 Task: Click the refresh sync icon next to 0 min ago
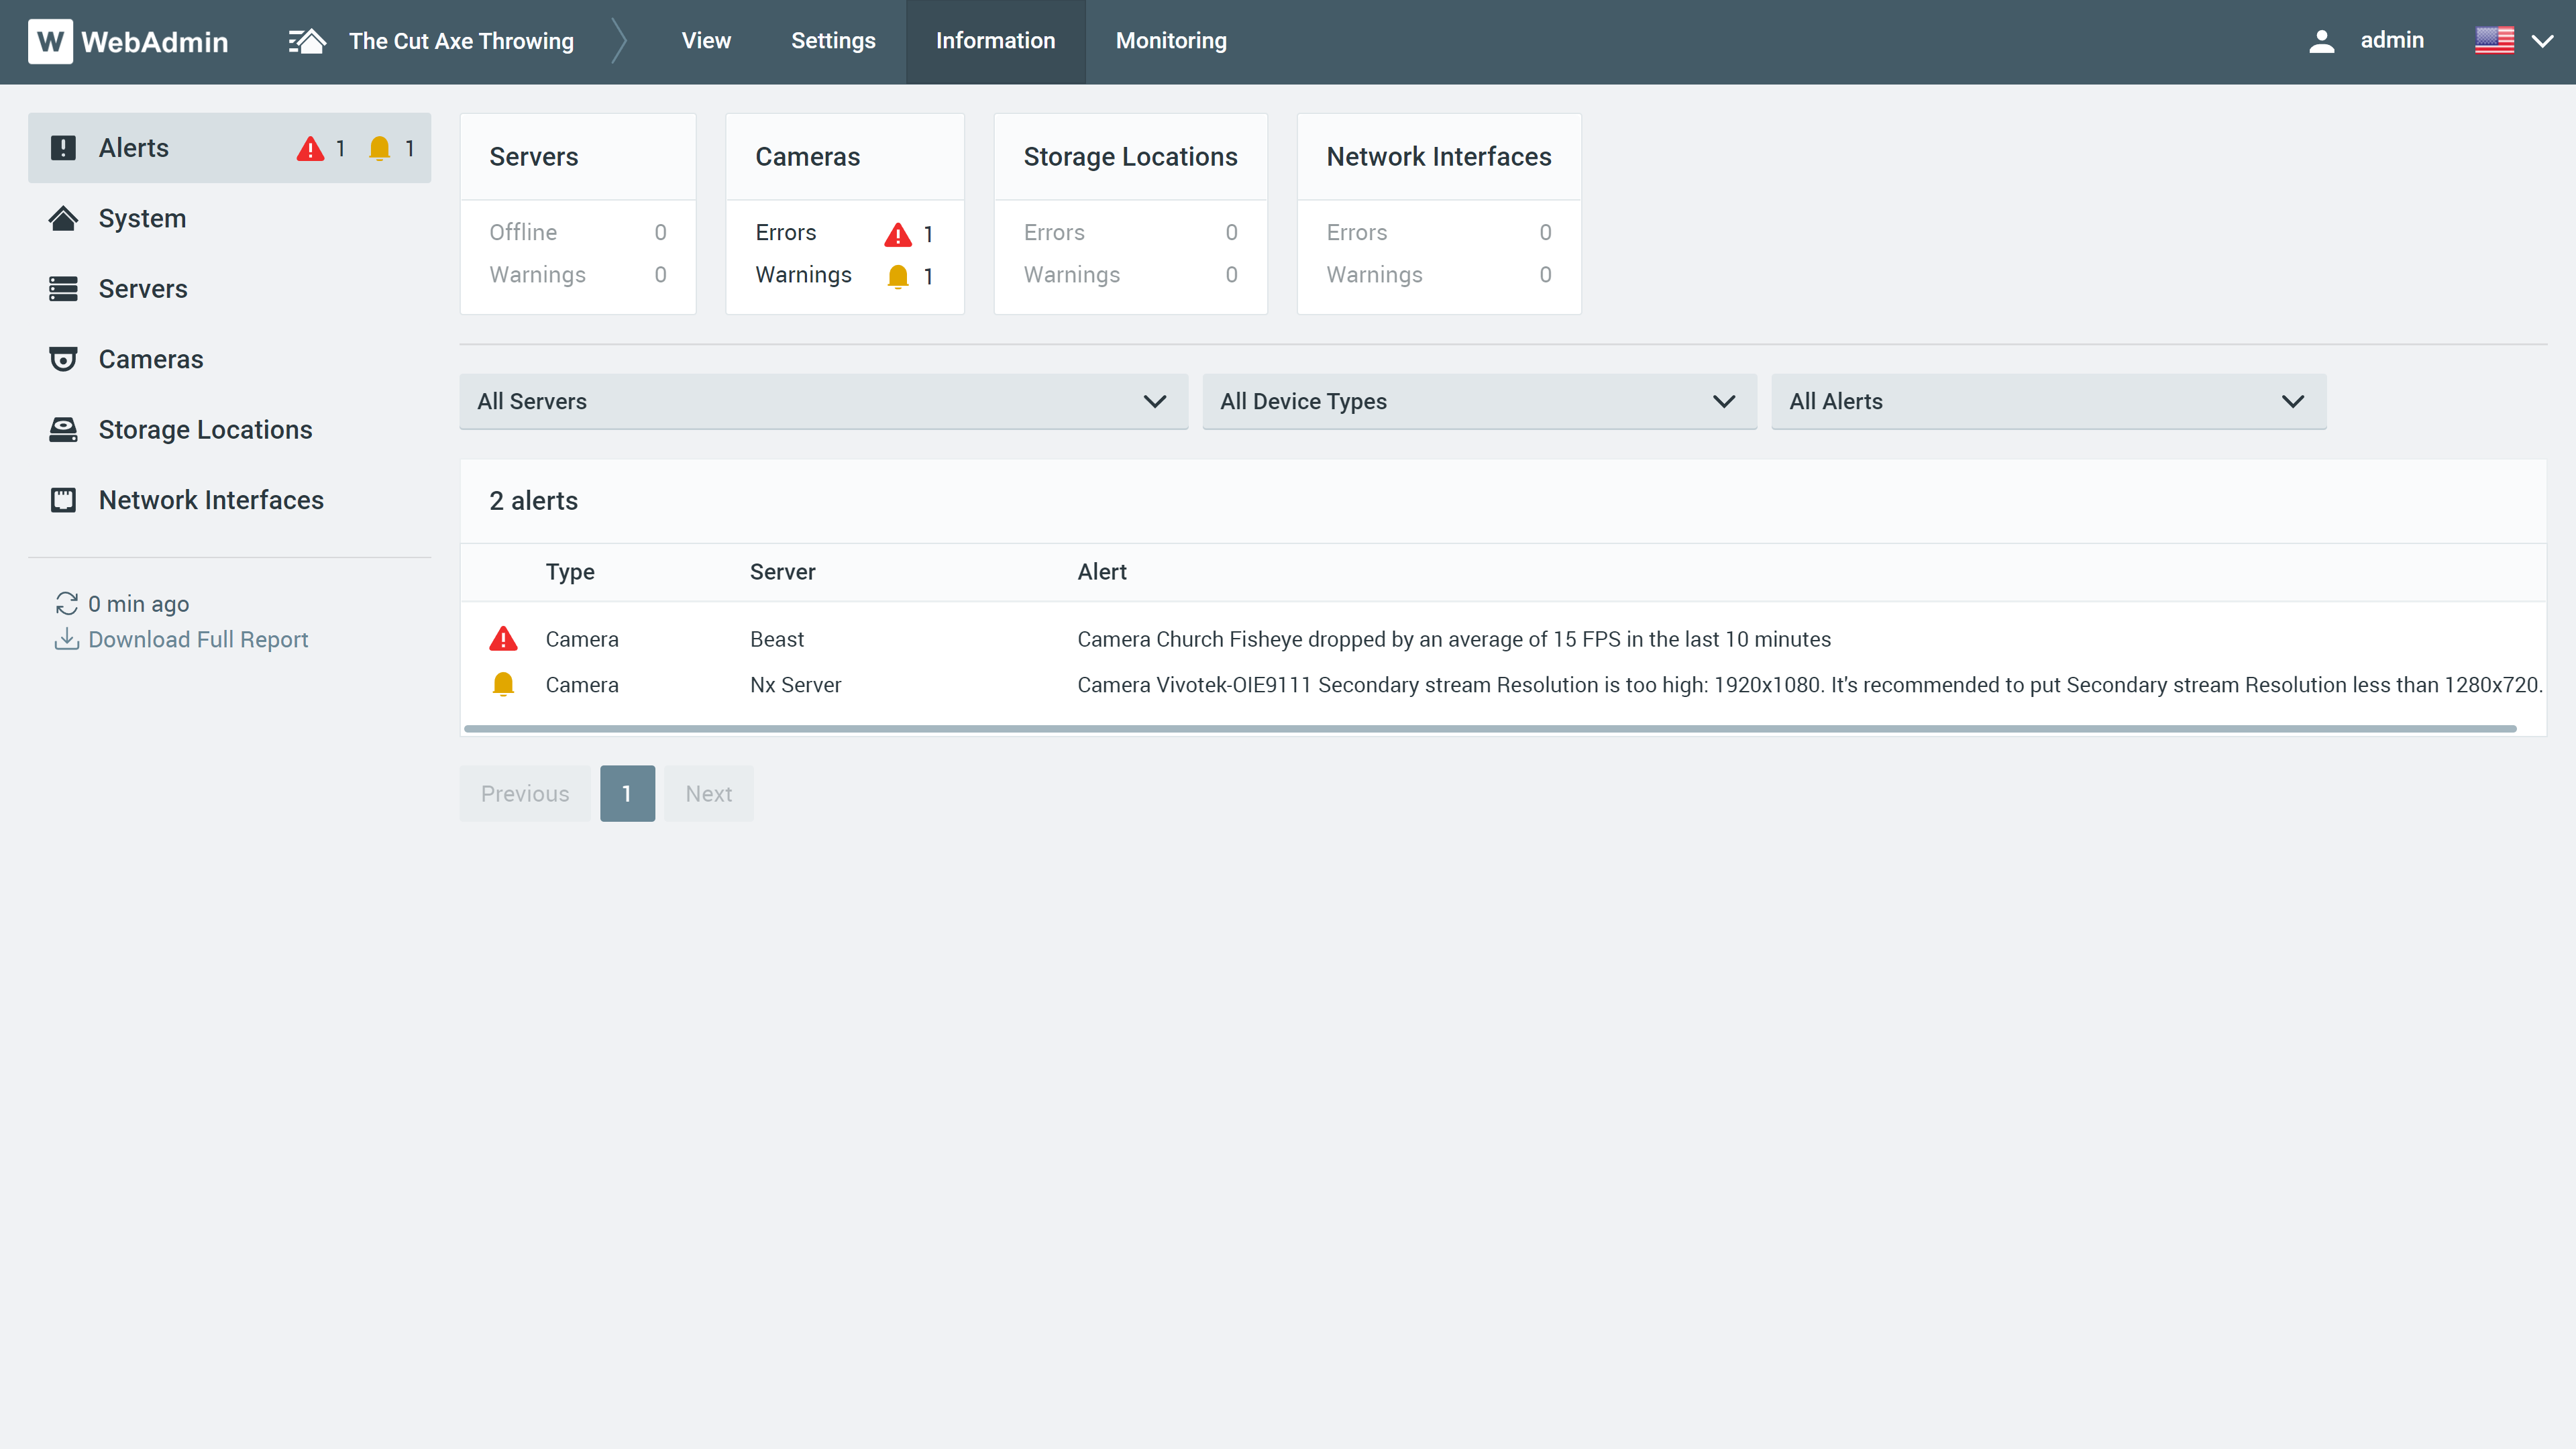coord(67,603)
